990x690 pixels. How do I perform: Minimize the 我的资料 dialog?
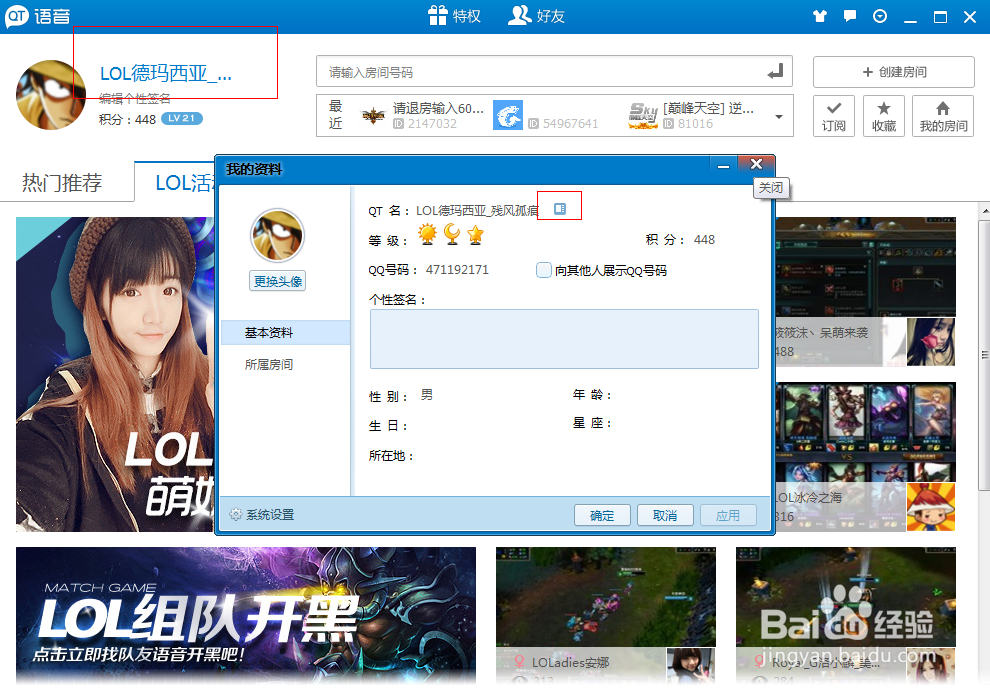click(x=724, y=165)
